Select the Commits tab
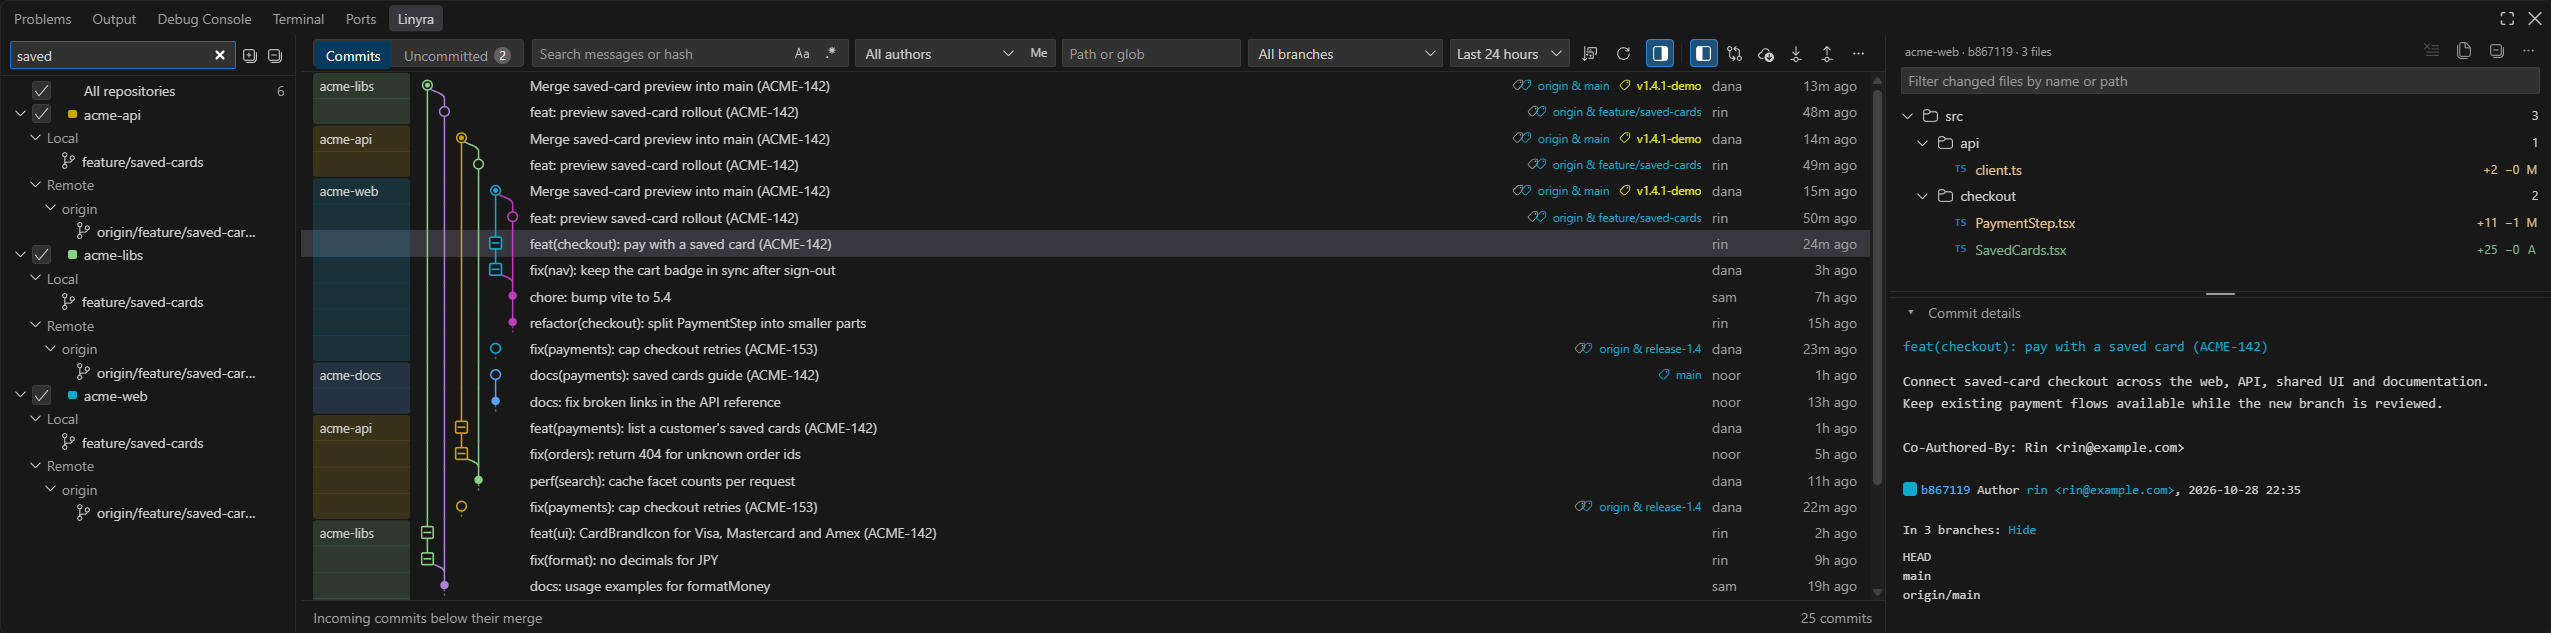This screenshot has width=2551, height=633. click(353, 55)
